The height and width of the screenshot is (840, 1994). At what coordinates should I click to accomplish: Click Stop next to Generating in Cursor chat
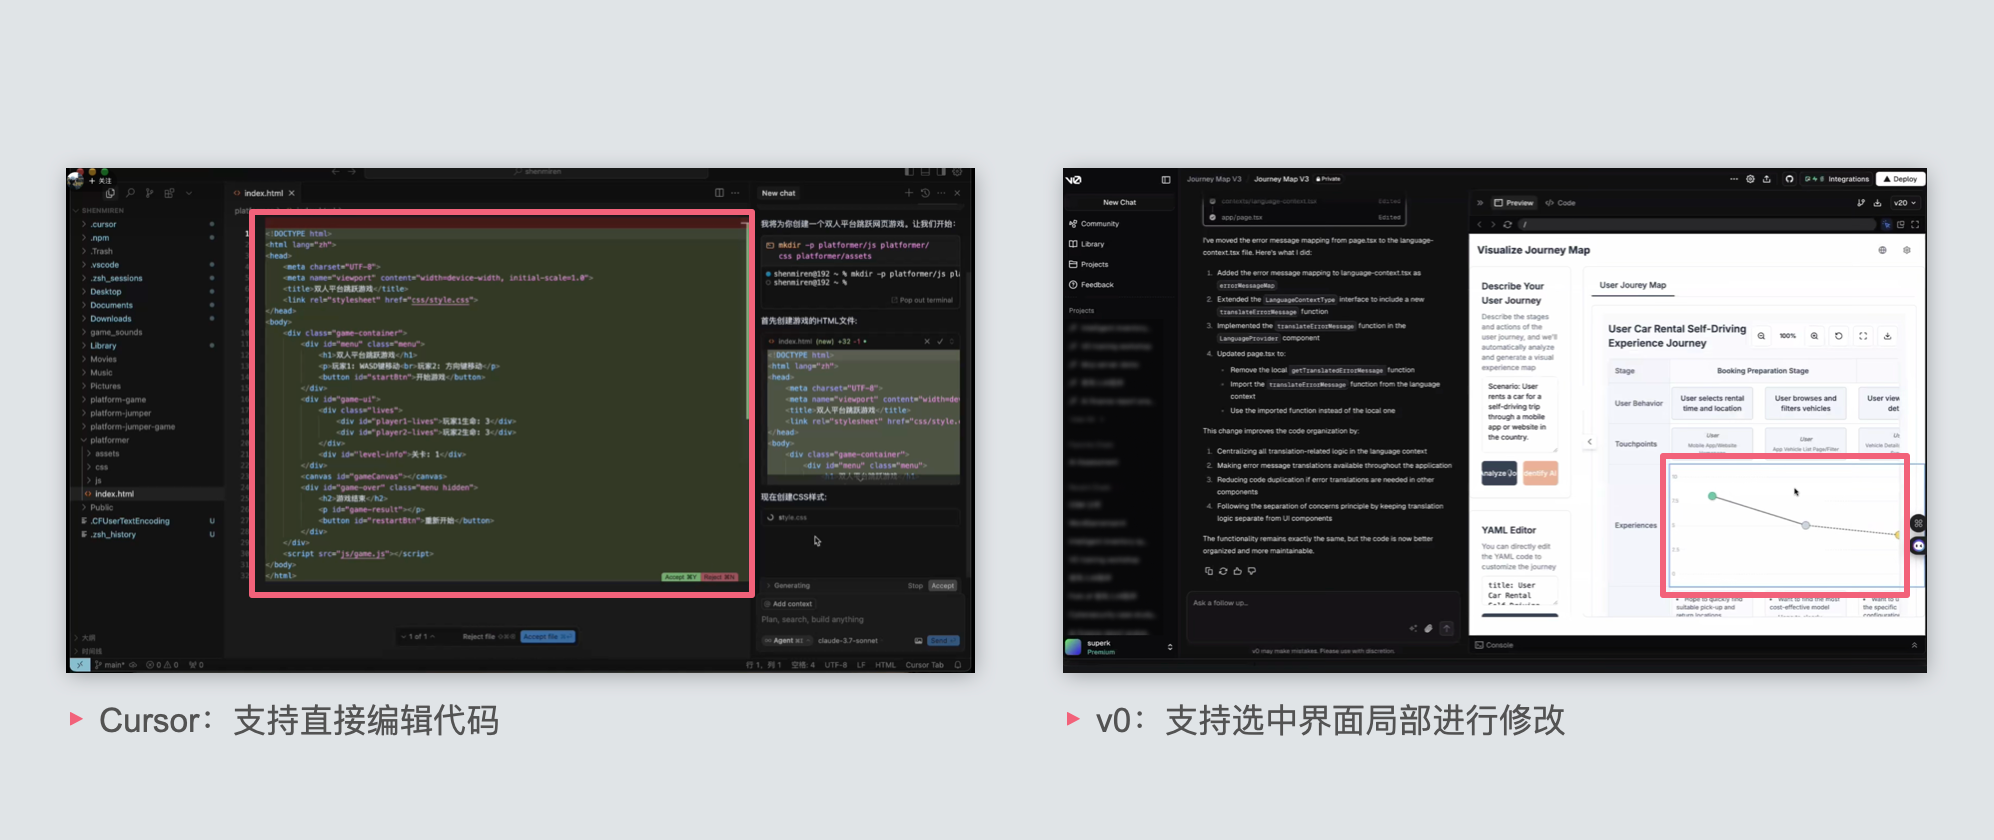(x=915, y=586)
